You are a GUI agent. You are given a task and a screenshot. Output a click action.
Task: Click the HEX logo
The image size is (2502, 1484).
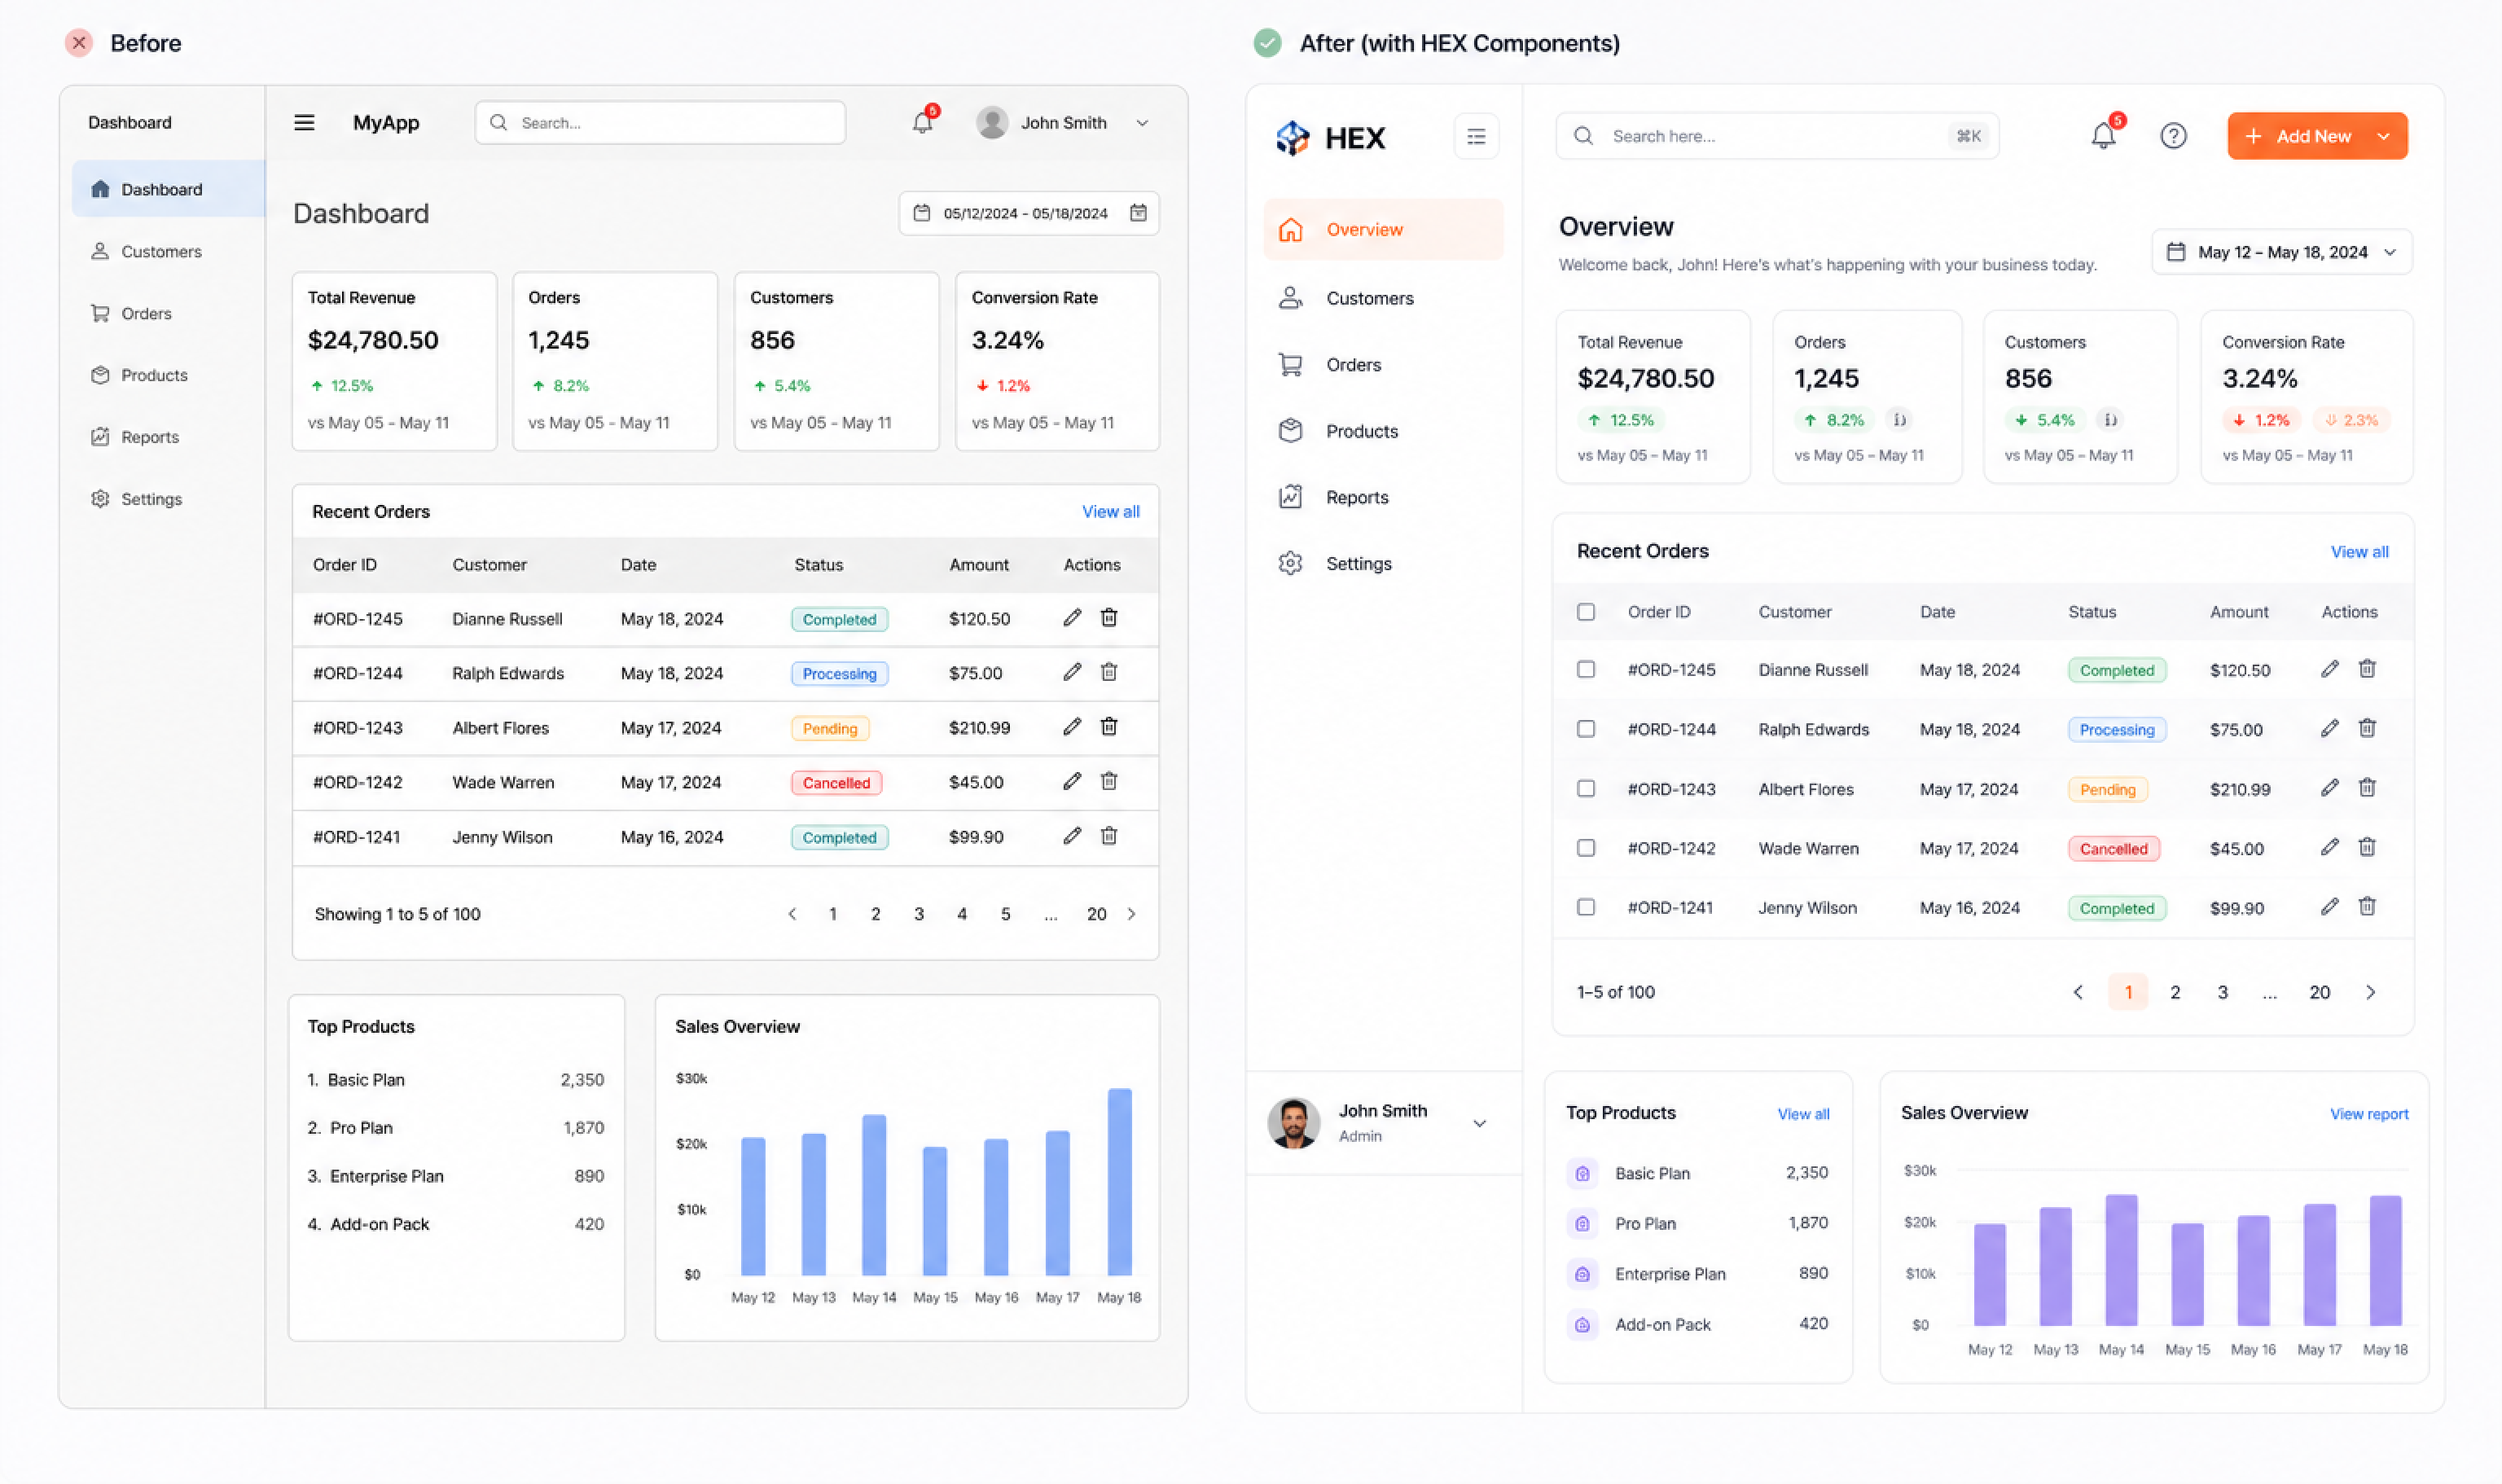point(1331,137)
